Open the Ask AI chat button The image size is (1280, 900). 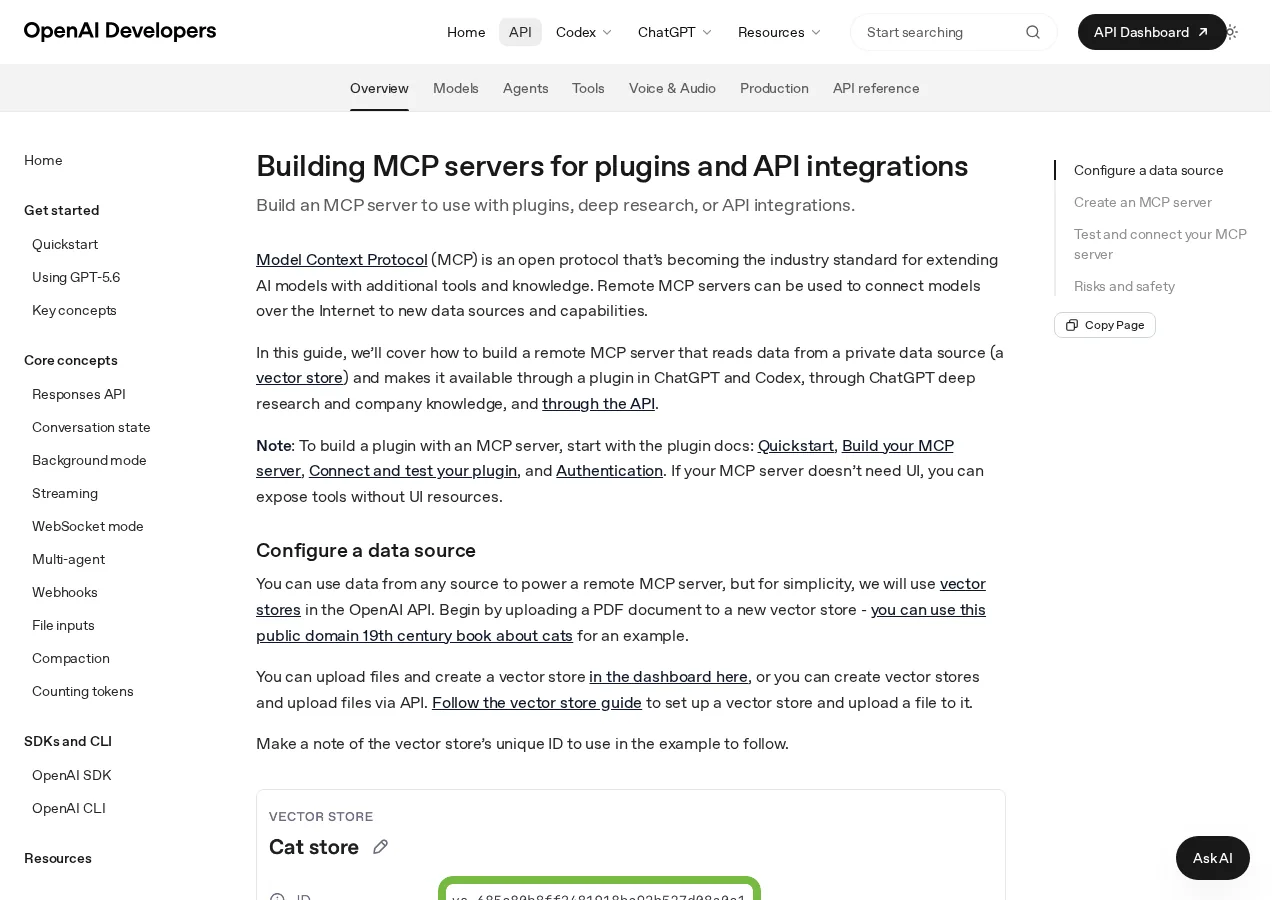coord(1213,858)
